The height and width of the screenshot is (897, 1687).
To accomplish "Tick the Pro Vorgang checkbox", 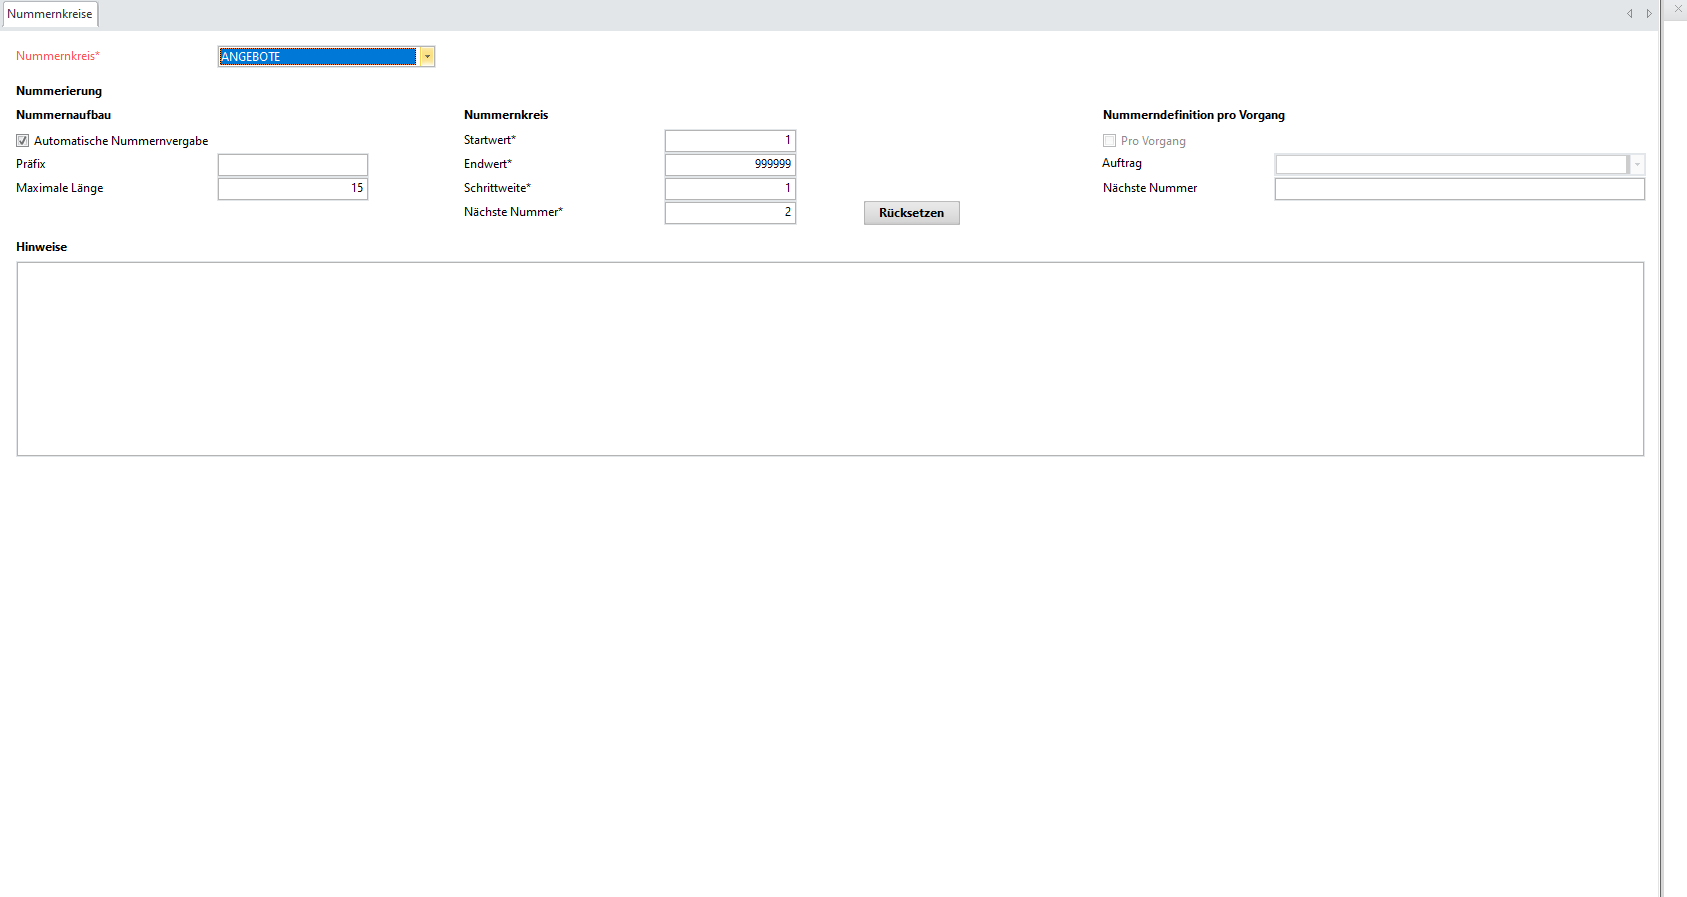I will click(1109, 141).
